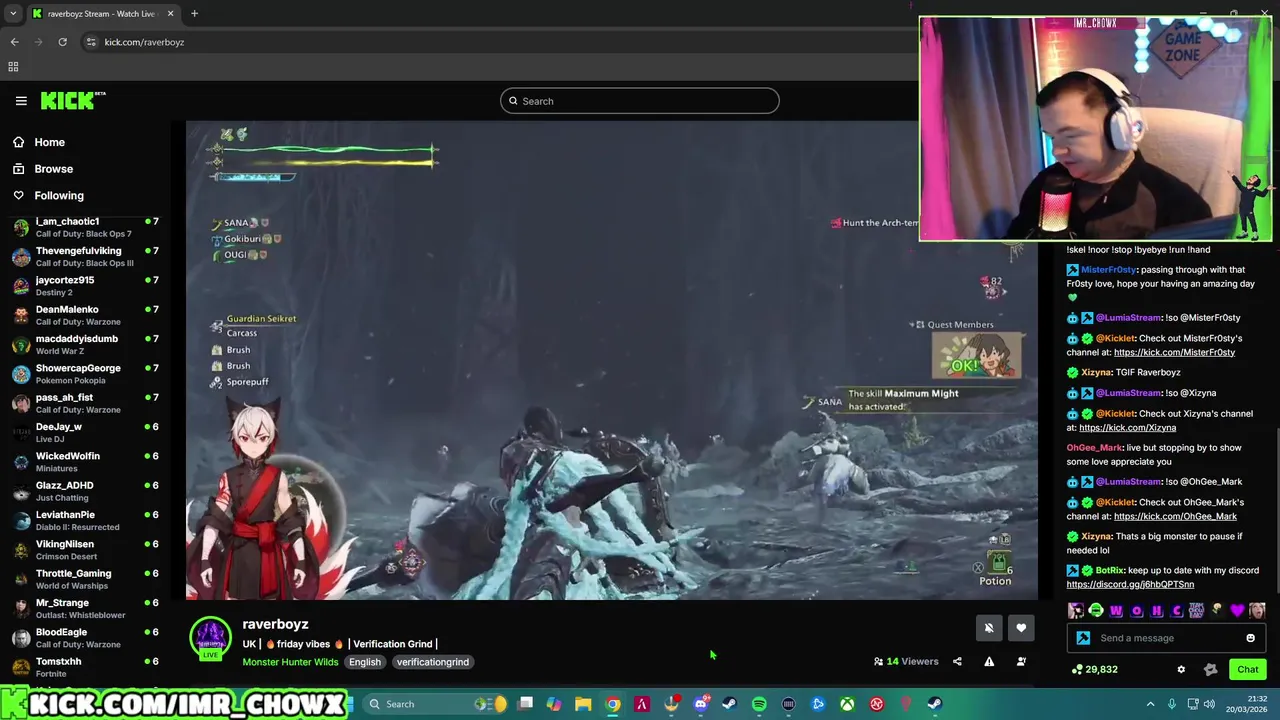This screenshot has width=1280, height=720.
Task: Open ShowercapGeorge channel
Action: click(x=86, y=374)
